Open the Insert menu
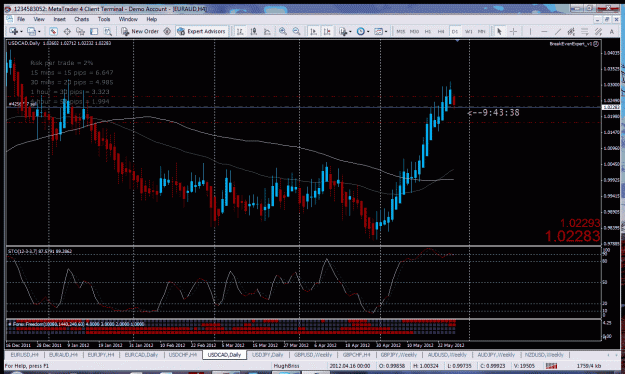625x374 pixels. pyautogui.click(x=59, y=19)
